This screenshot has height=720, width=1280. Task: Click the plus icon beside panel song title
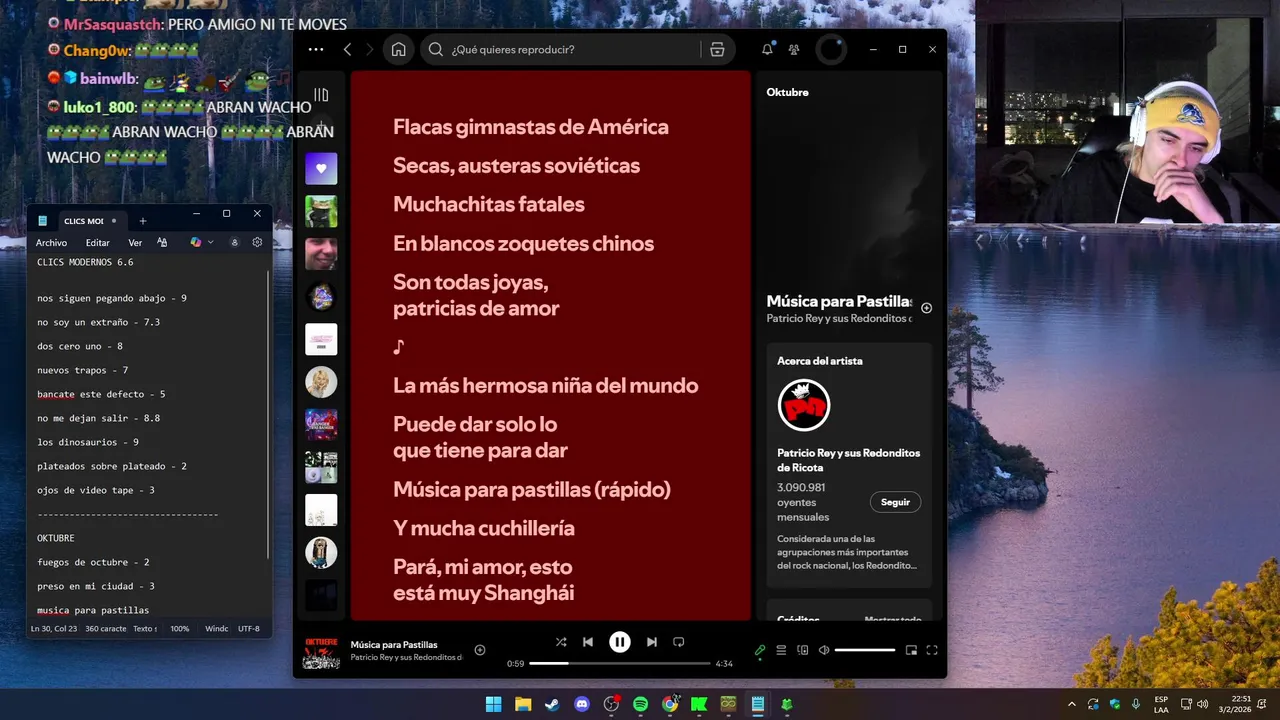(926, 308)
